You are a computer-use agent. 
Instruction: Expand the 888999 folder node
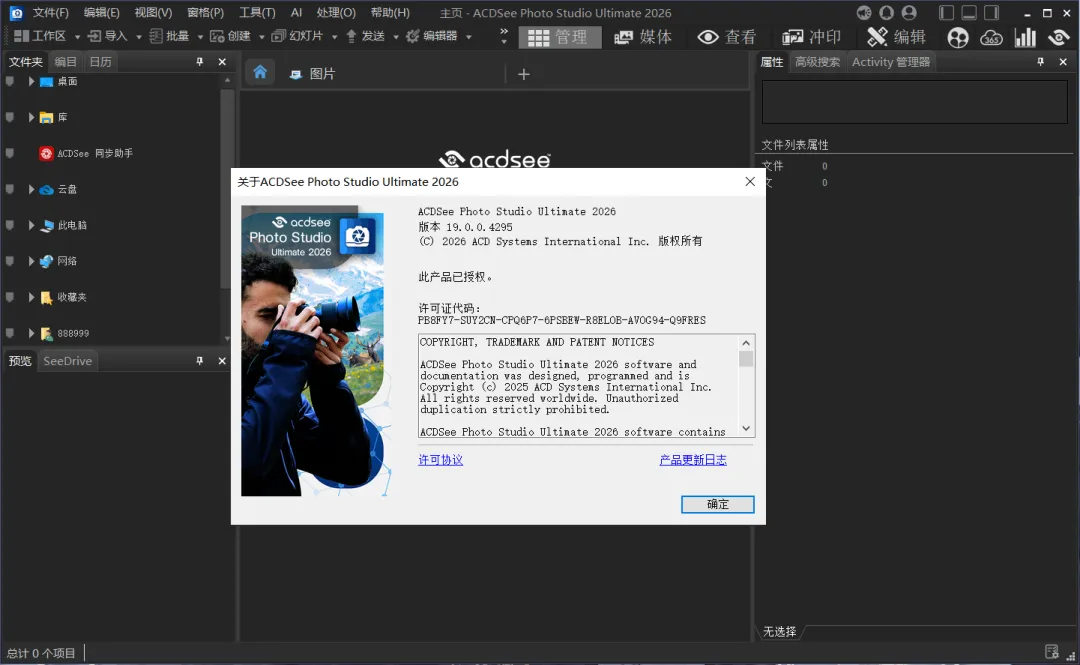(31, 333)
